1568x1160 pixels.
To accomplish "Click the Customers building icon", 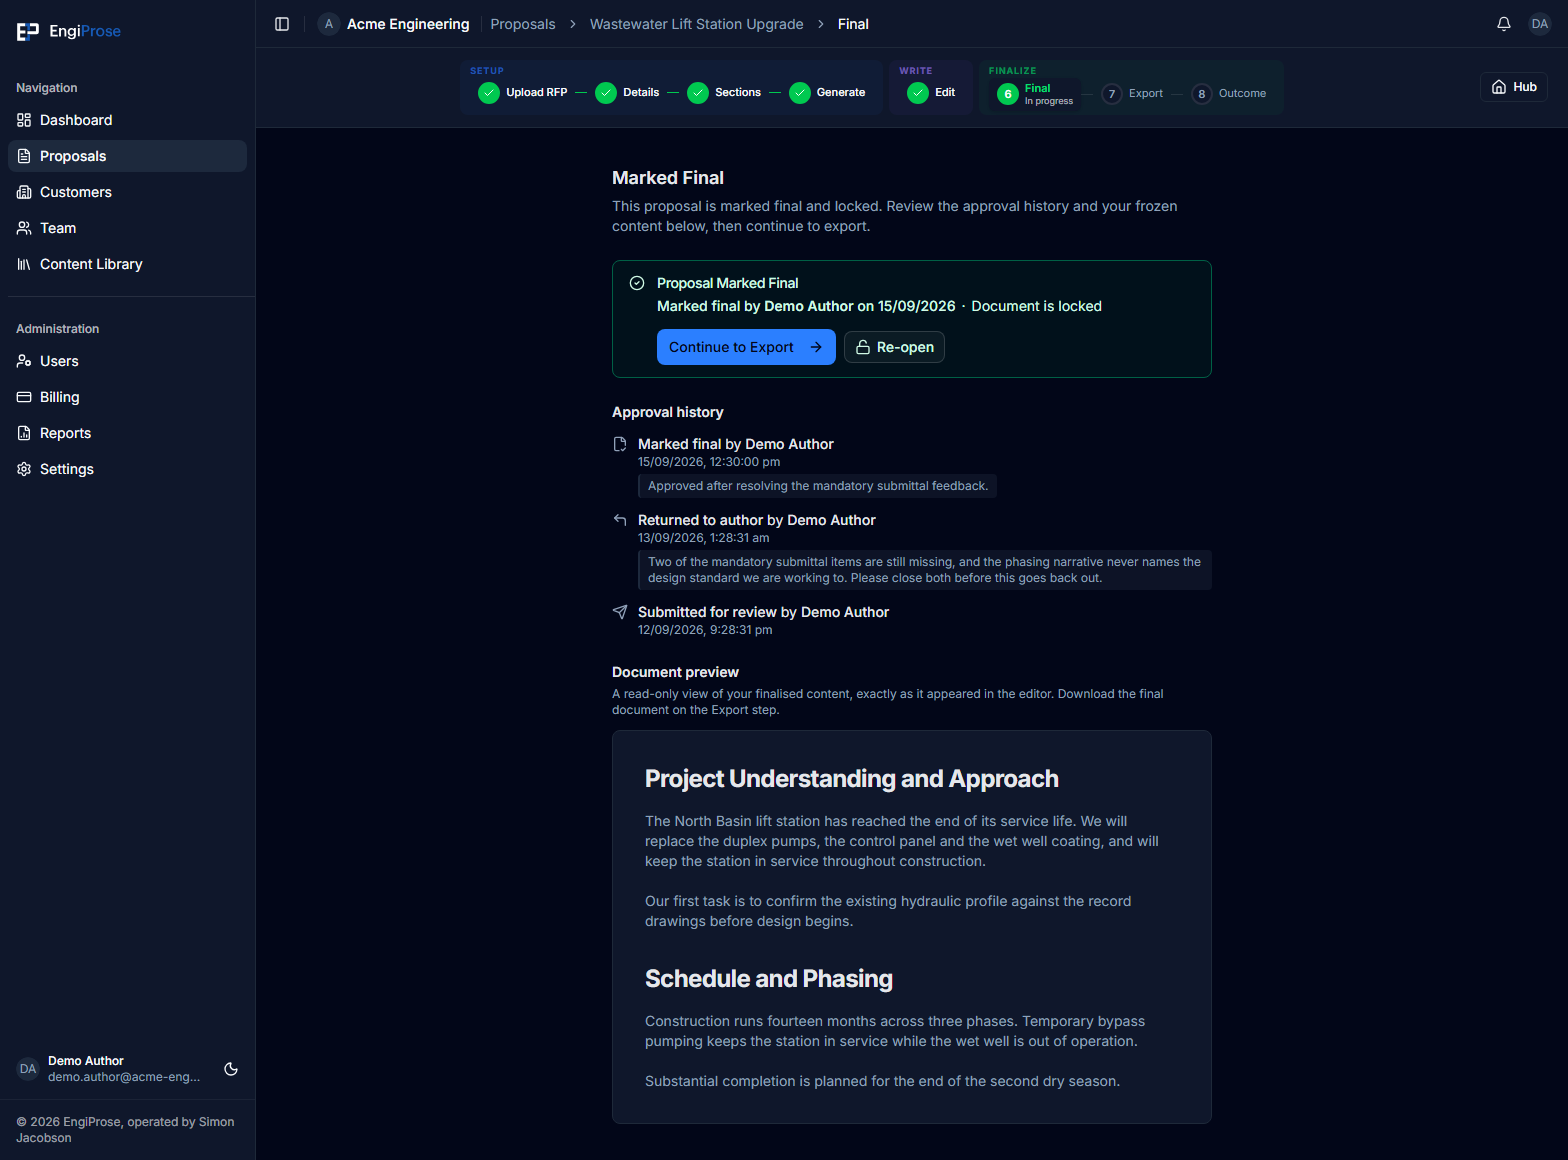I will tap(24, 192).
